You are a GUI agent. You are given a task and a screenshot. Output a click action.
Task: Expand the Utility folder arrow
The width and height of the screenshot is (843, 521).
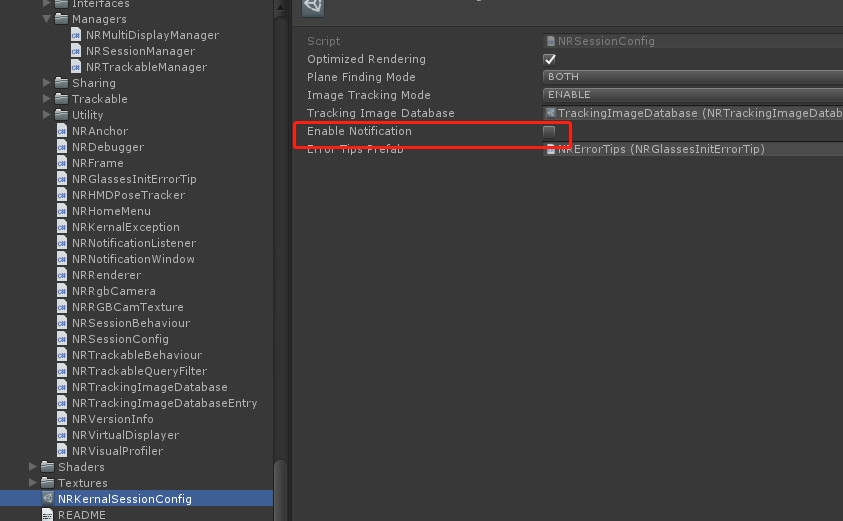(47, 115)
